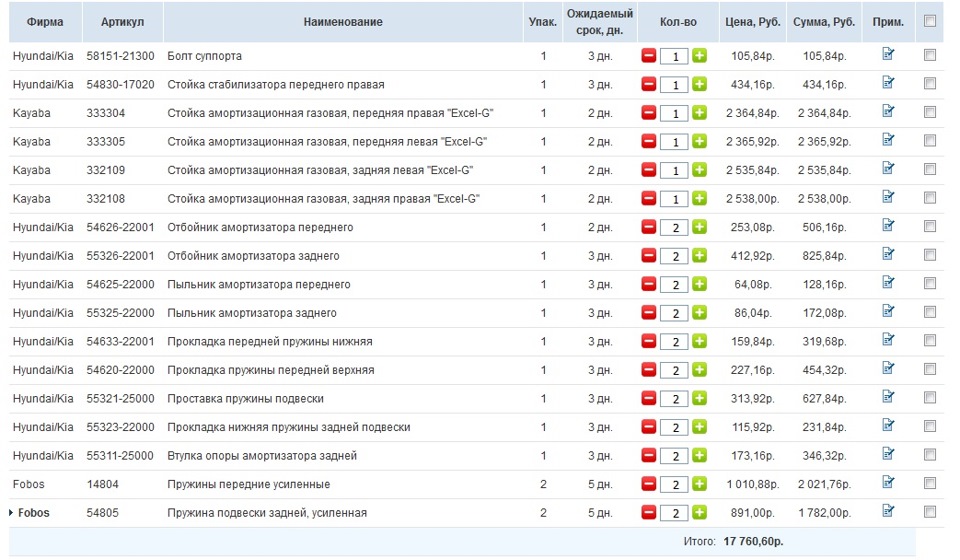Check the box for Болт суппорта

coord(929,55)
